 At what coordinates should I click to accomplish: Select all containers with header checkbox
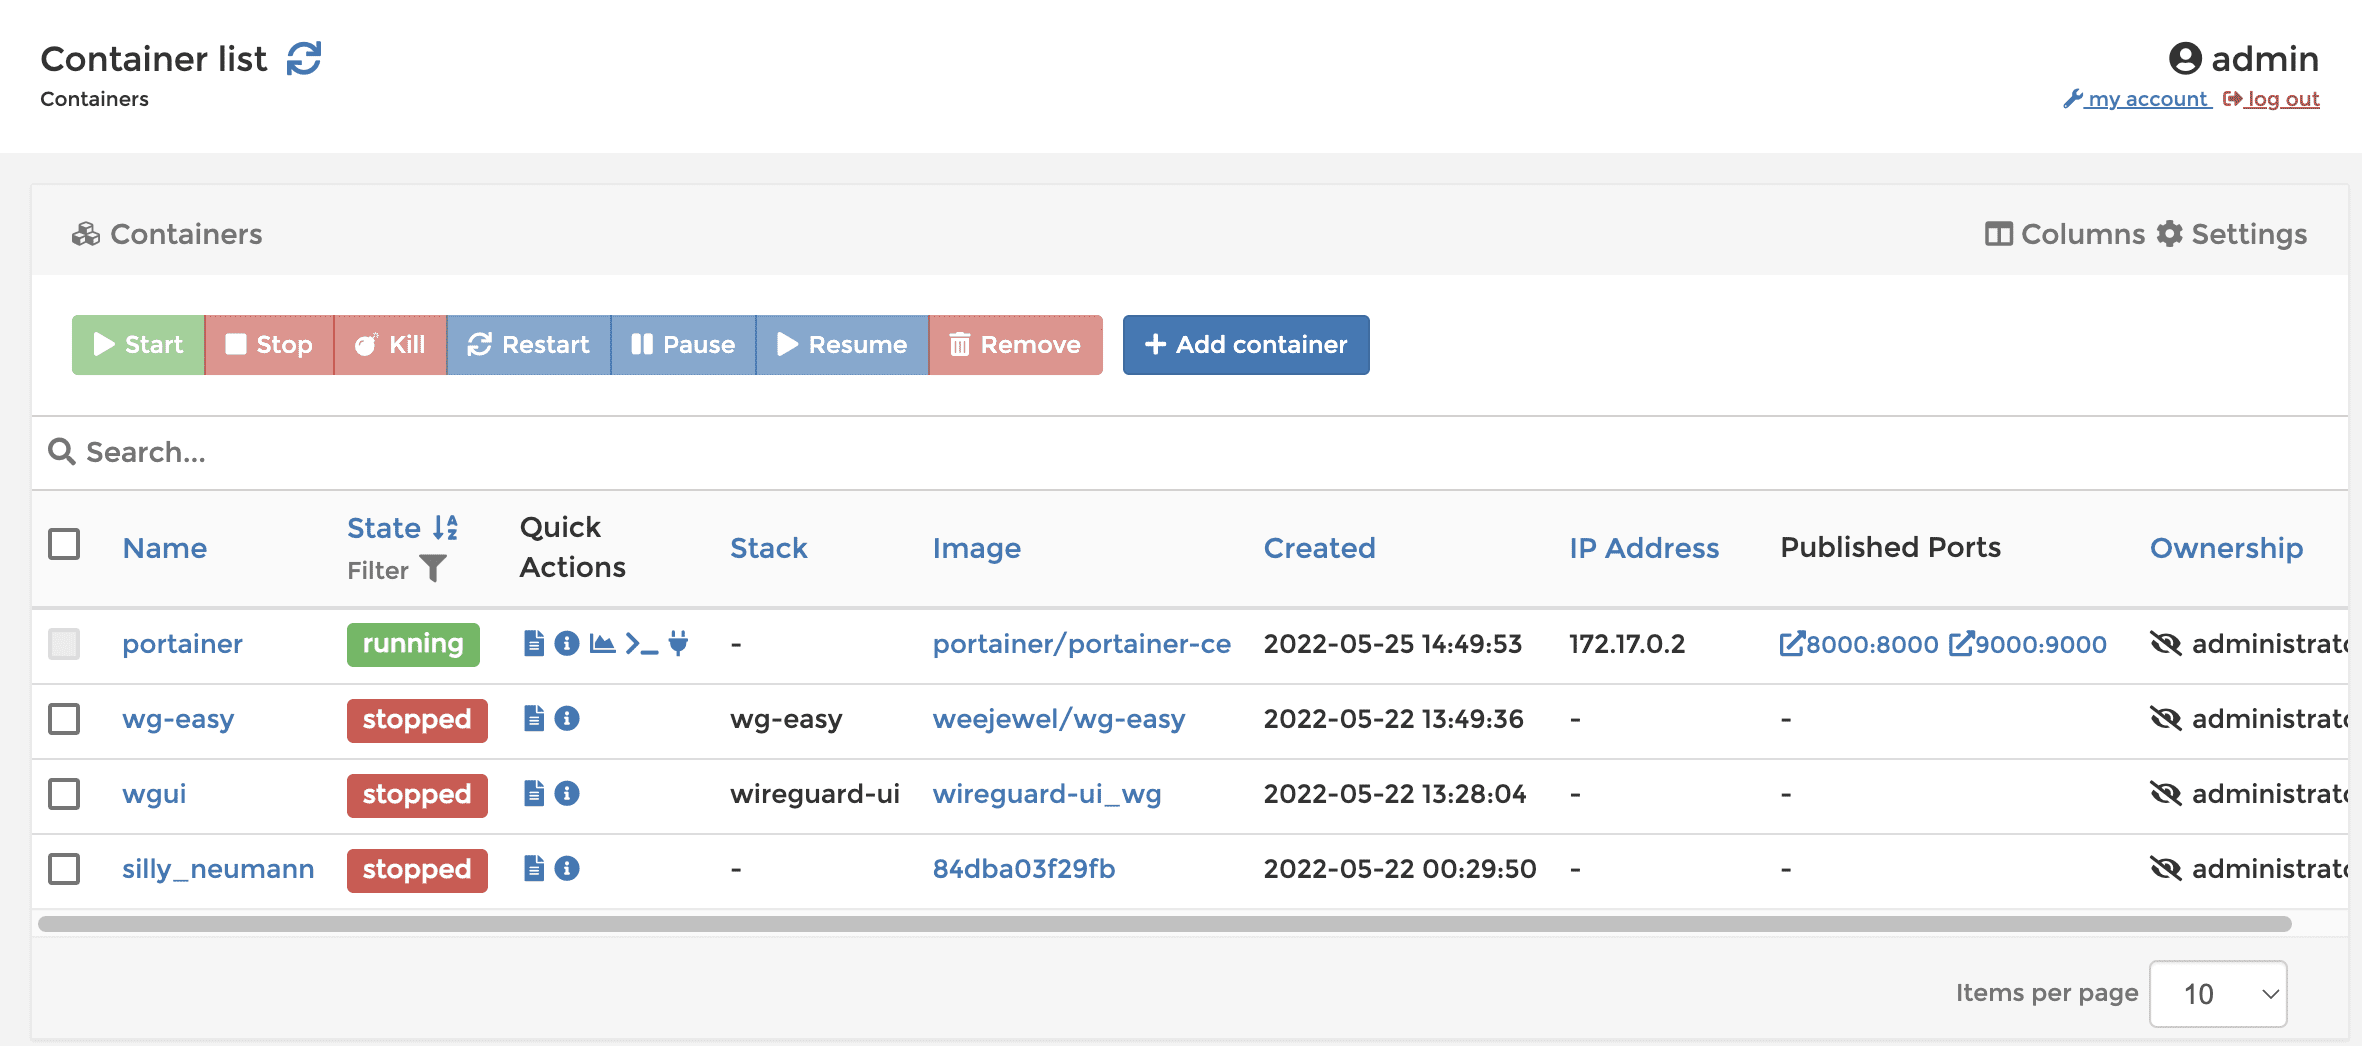click(64, 544)
